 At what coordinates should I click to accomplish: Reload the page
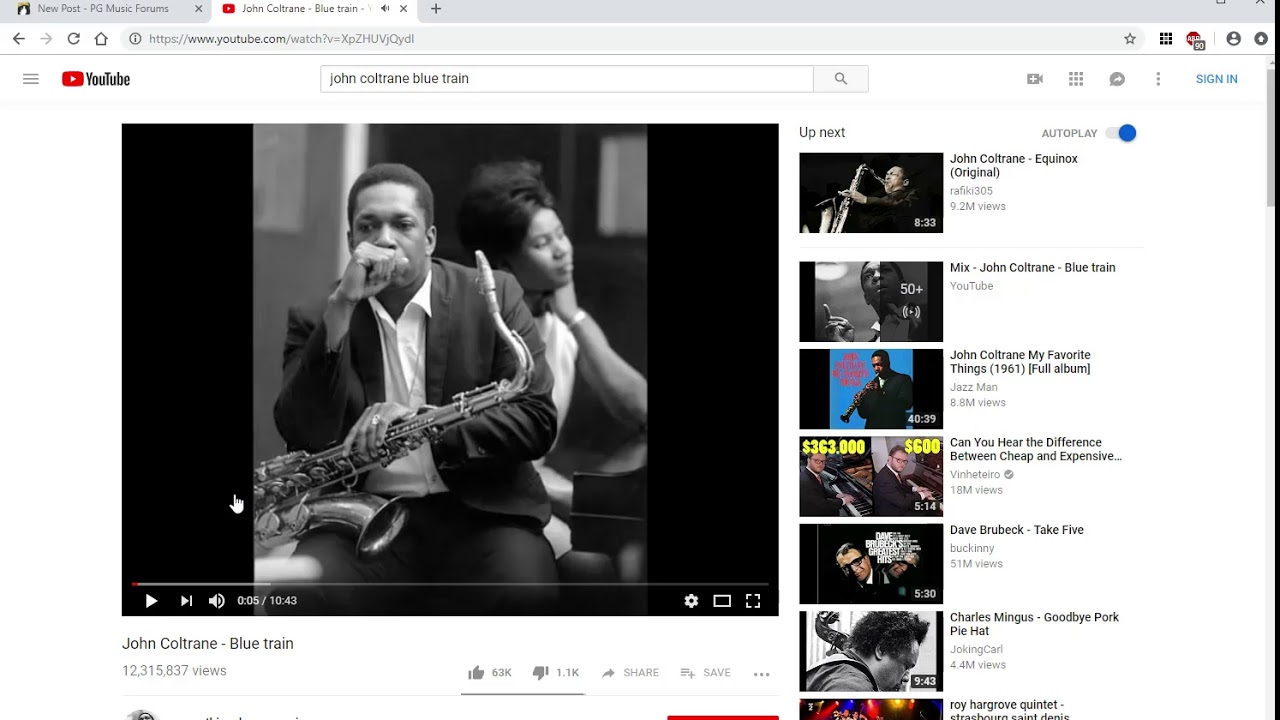pos(73,39)
